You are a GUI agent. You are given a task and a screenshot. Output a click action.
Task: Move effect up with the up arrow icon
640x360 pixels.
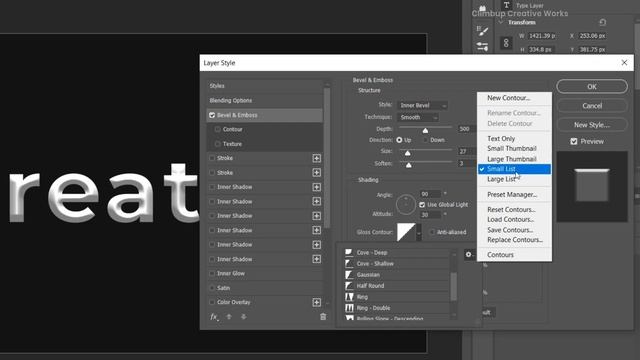coord(229,317)
